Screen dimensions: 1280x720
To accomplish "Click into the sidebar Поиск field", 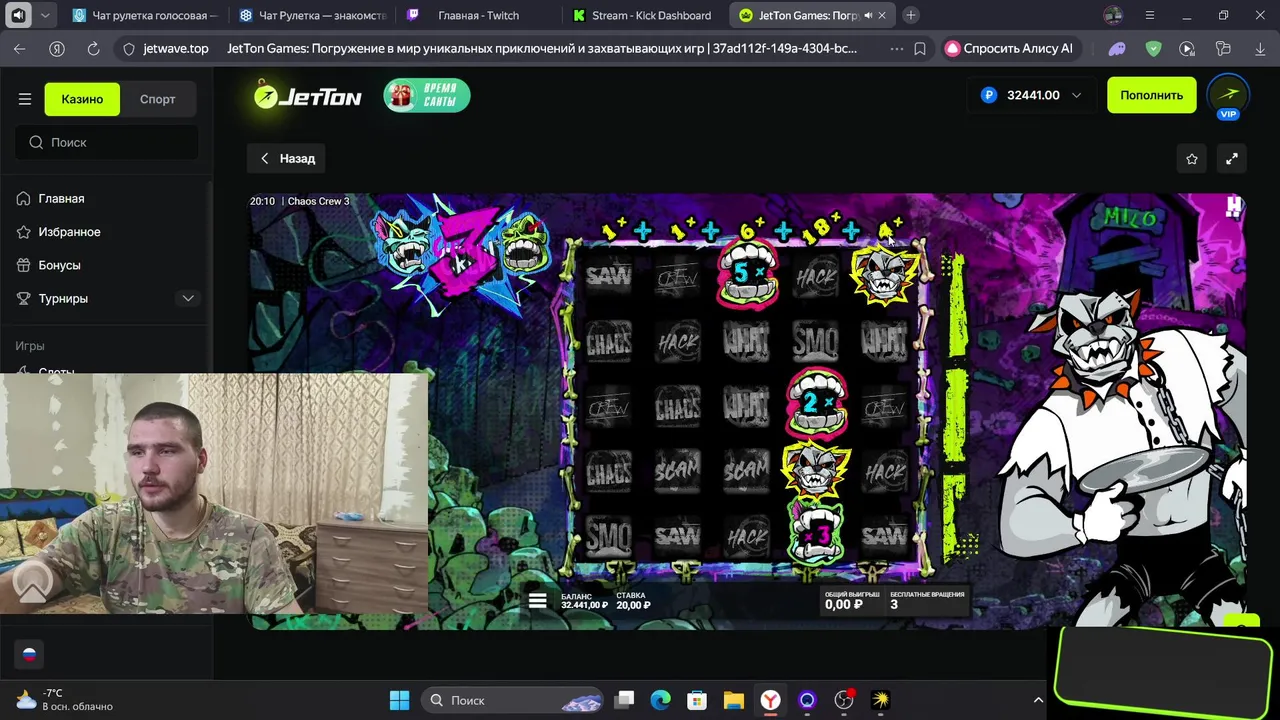I will pos(107,142).
